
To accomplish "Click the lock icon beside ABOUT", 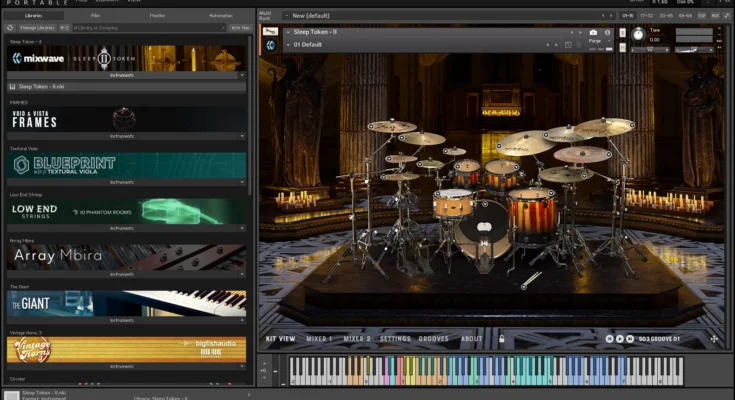I will click(x=501, y=339).
